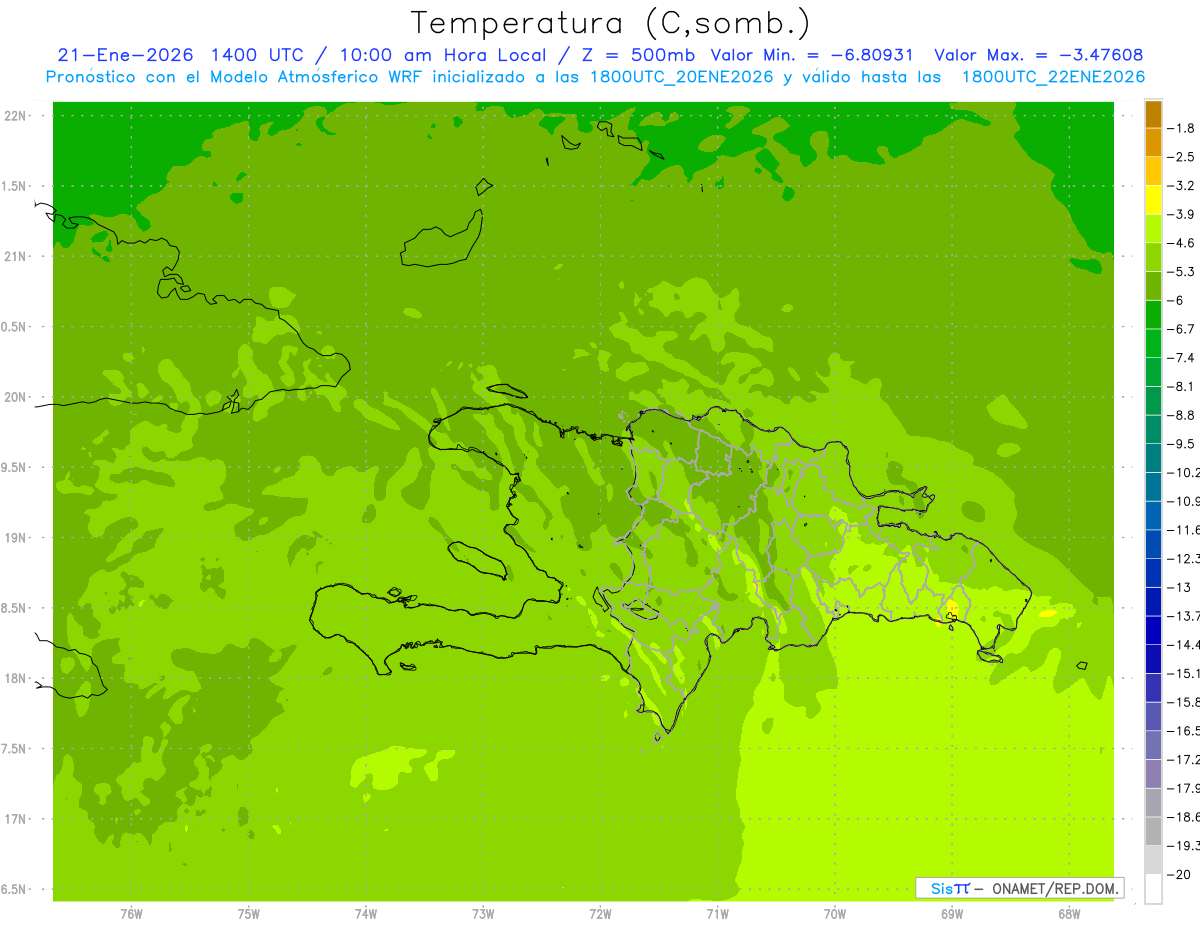Screen dimensions: 1200x927
Task: Click the '1800UTC_20ENE2026' initialization text
Action: pyautogui.click(x=681, y=77)
